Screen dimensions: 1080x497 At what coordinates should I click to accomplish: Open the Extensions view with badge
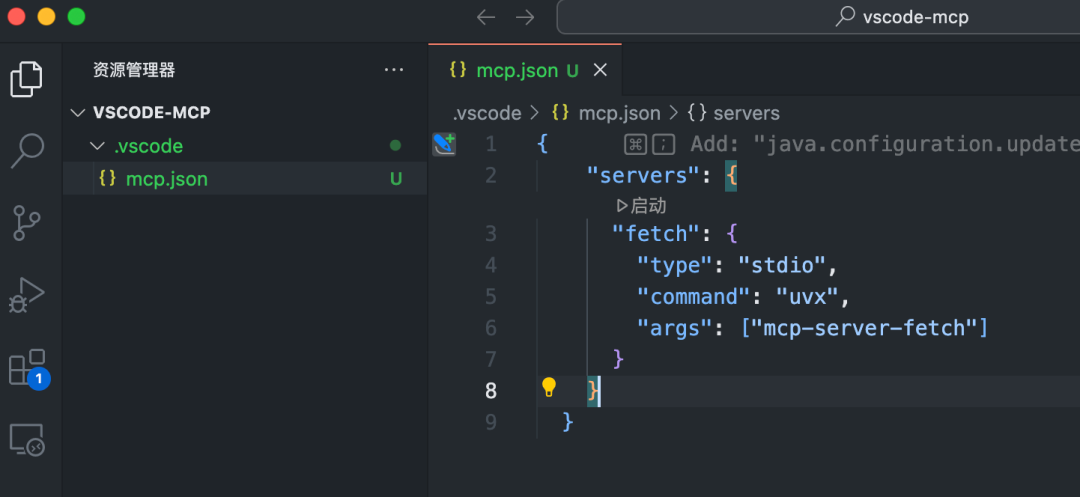28,368
